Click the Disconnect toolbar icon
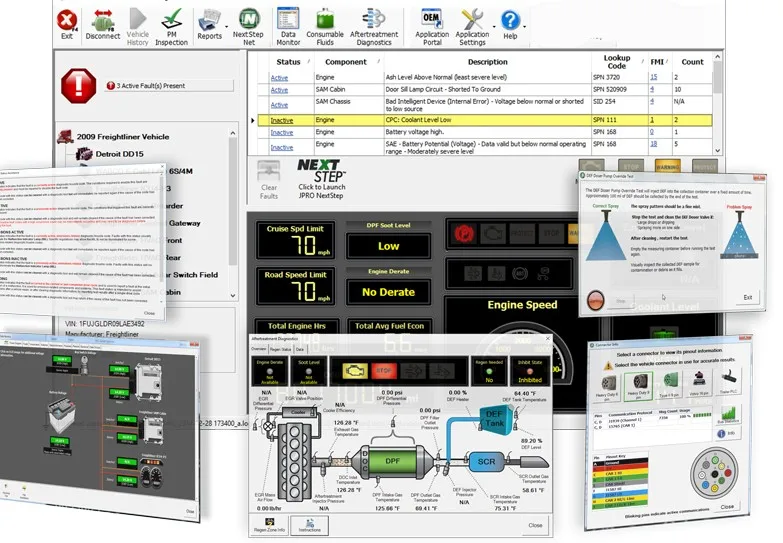This screenshot has height=543, width=783. (102, 25)
